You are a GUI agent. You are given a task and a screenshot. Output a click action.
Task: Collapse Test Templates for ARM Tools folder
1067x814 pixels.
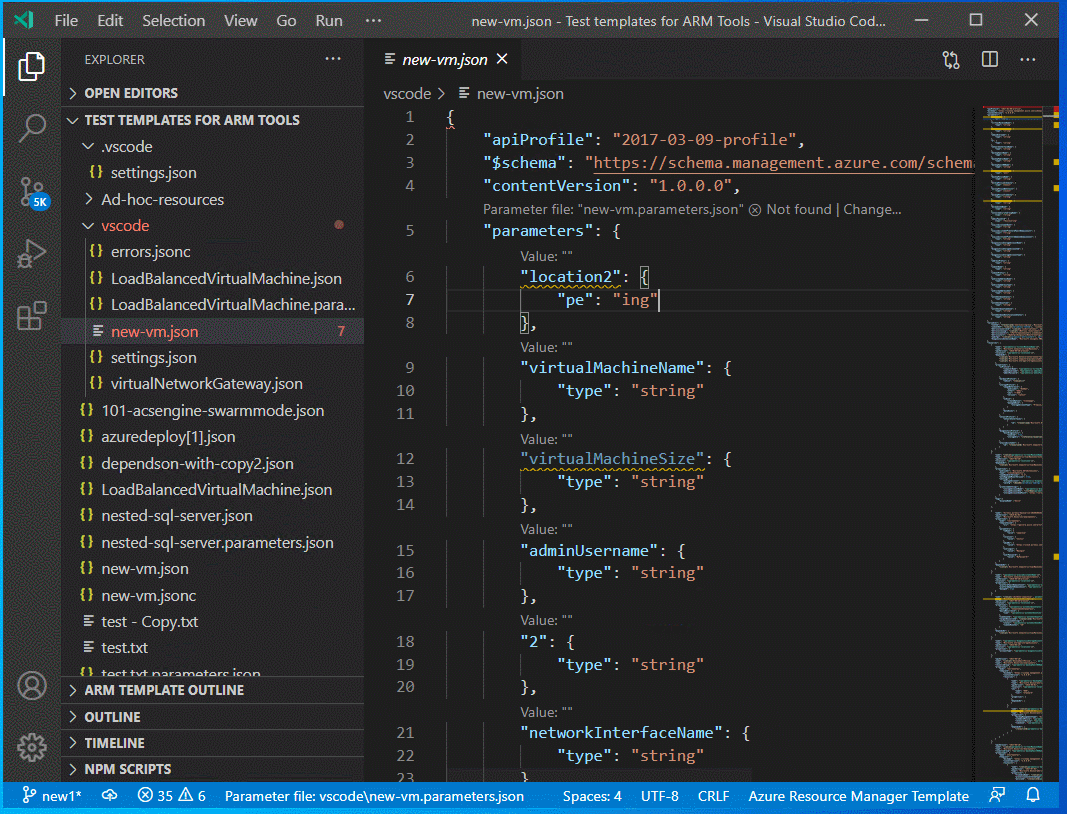[212, 120]
